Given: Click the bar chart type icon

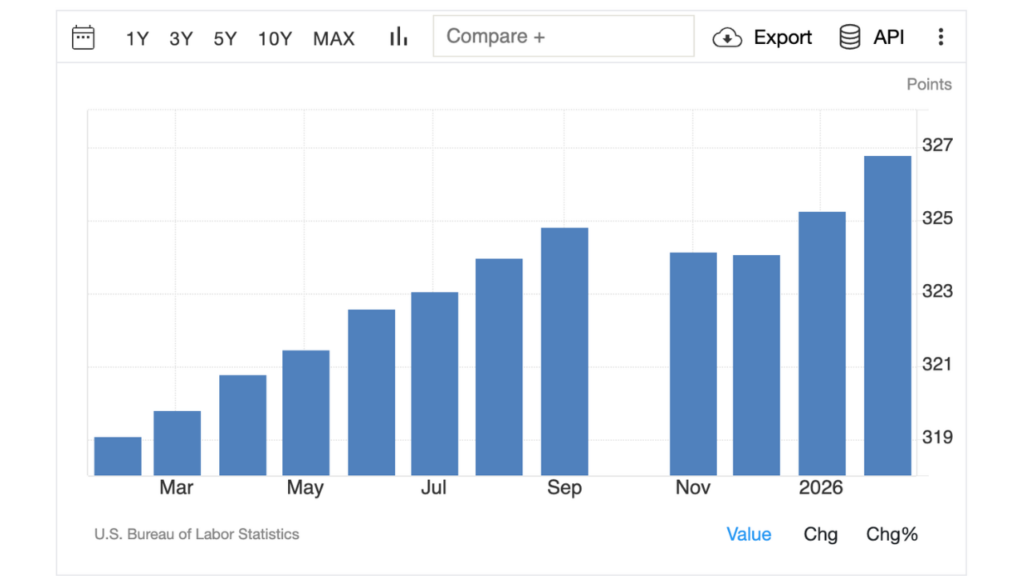Looking at the screenshot, I should (398, 36).
